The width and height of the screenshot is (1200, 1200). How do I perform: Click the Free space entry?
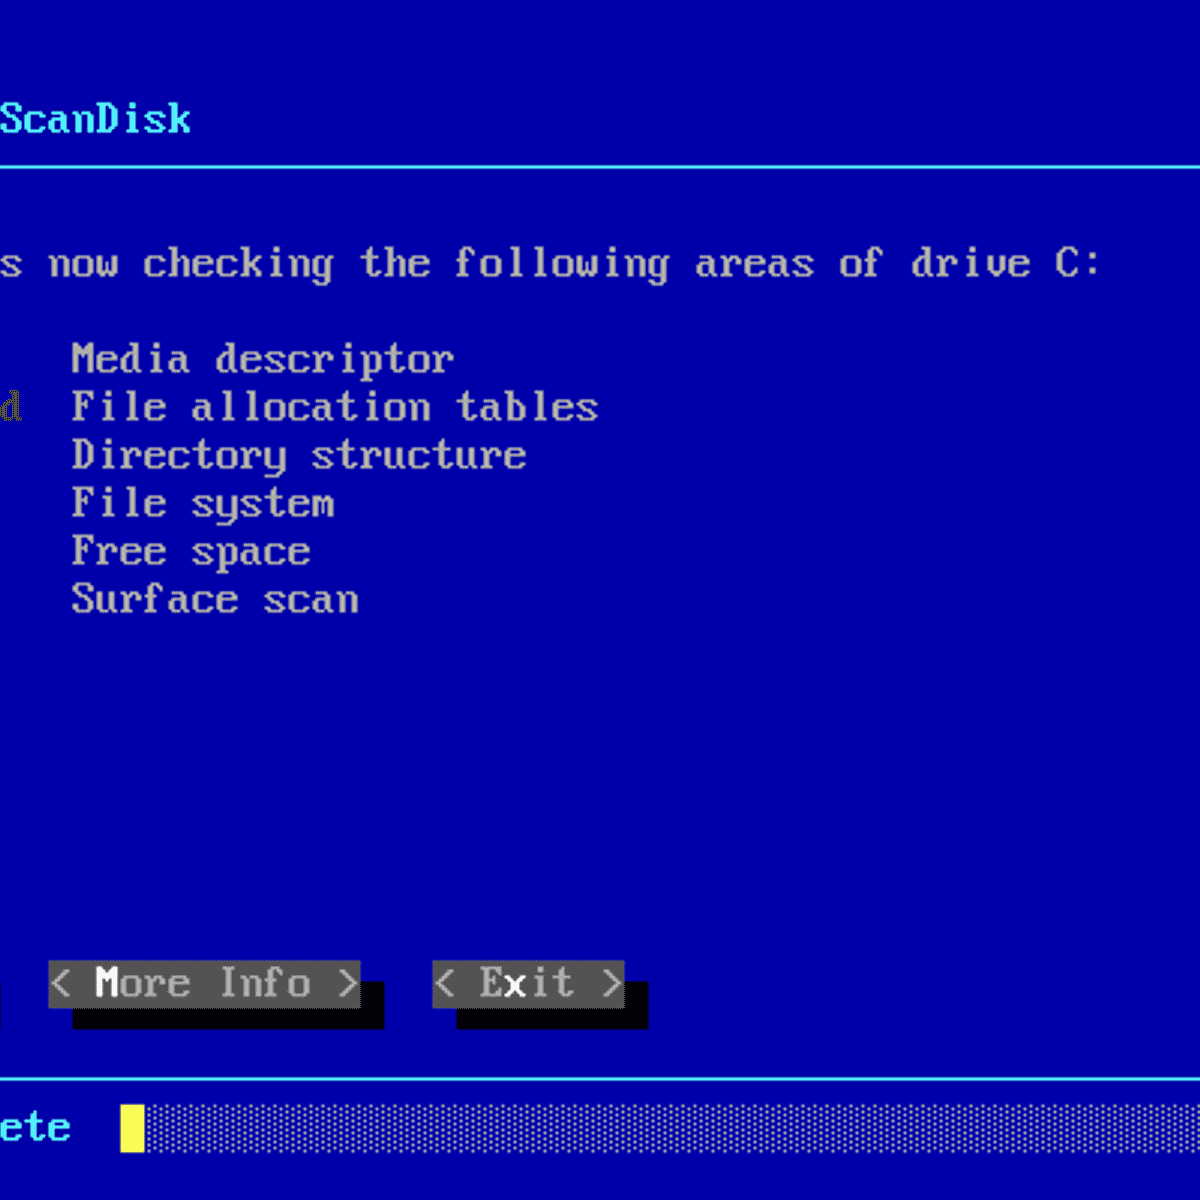[190, 550]
